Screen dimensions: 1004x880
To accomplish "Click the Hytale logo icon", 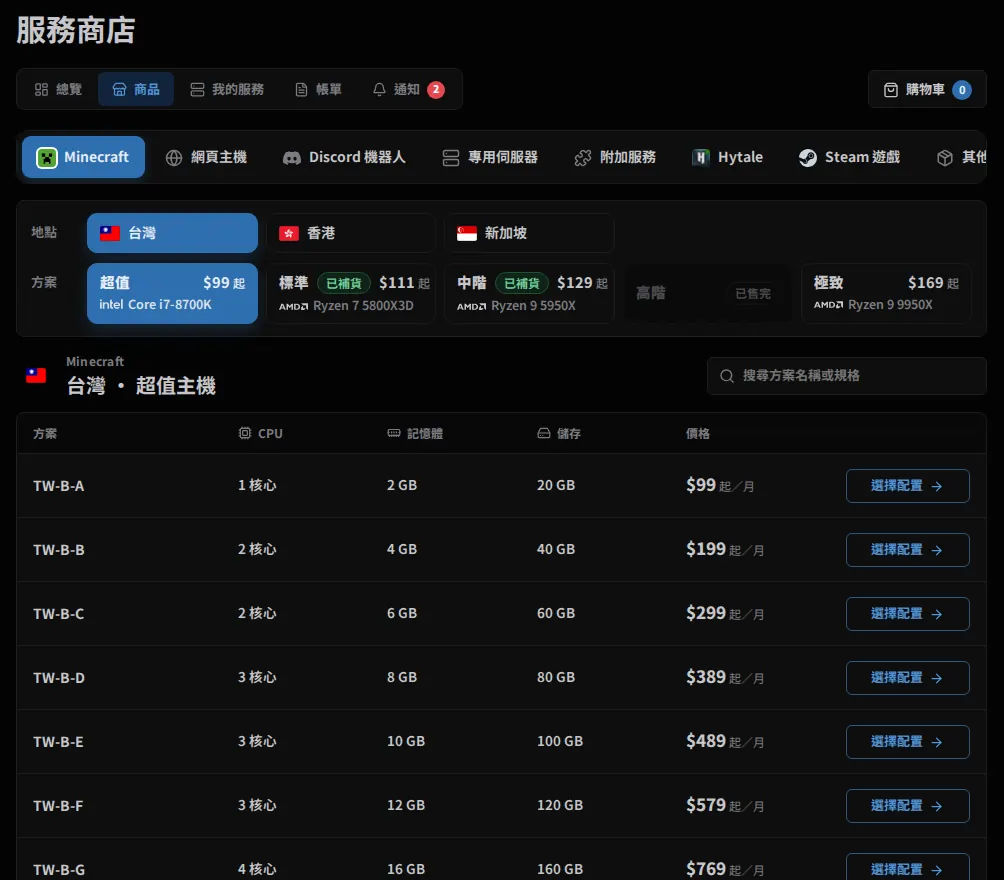I will [700, 158].
